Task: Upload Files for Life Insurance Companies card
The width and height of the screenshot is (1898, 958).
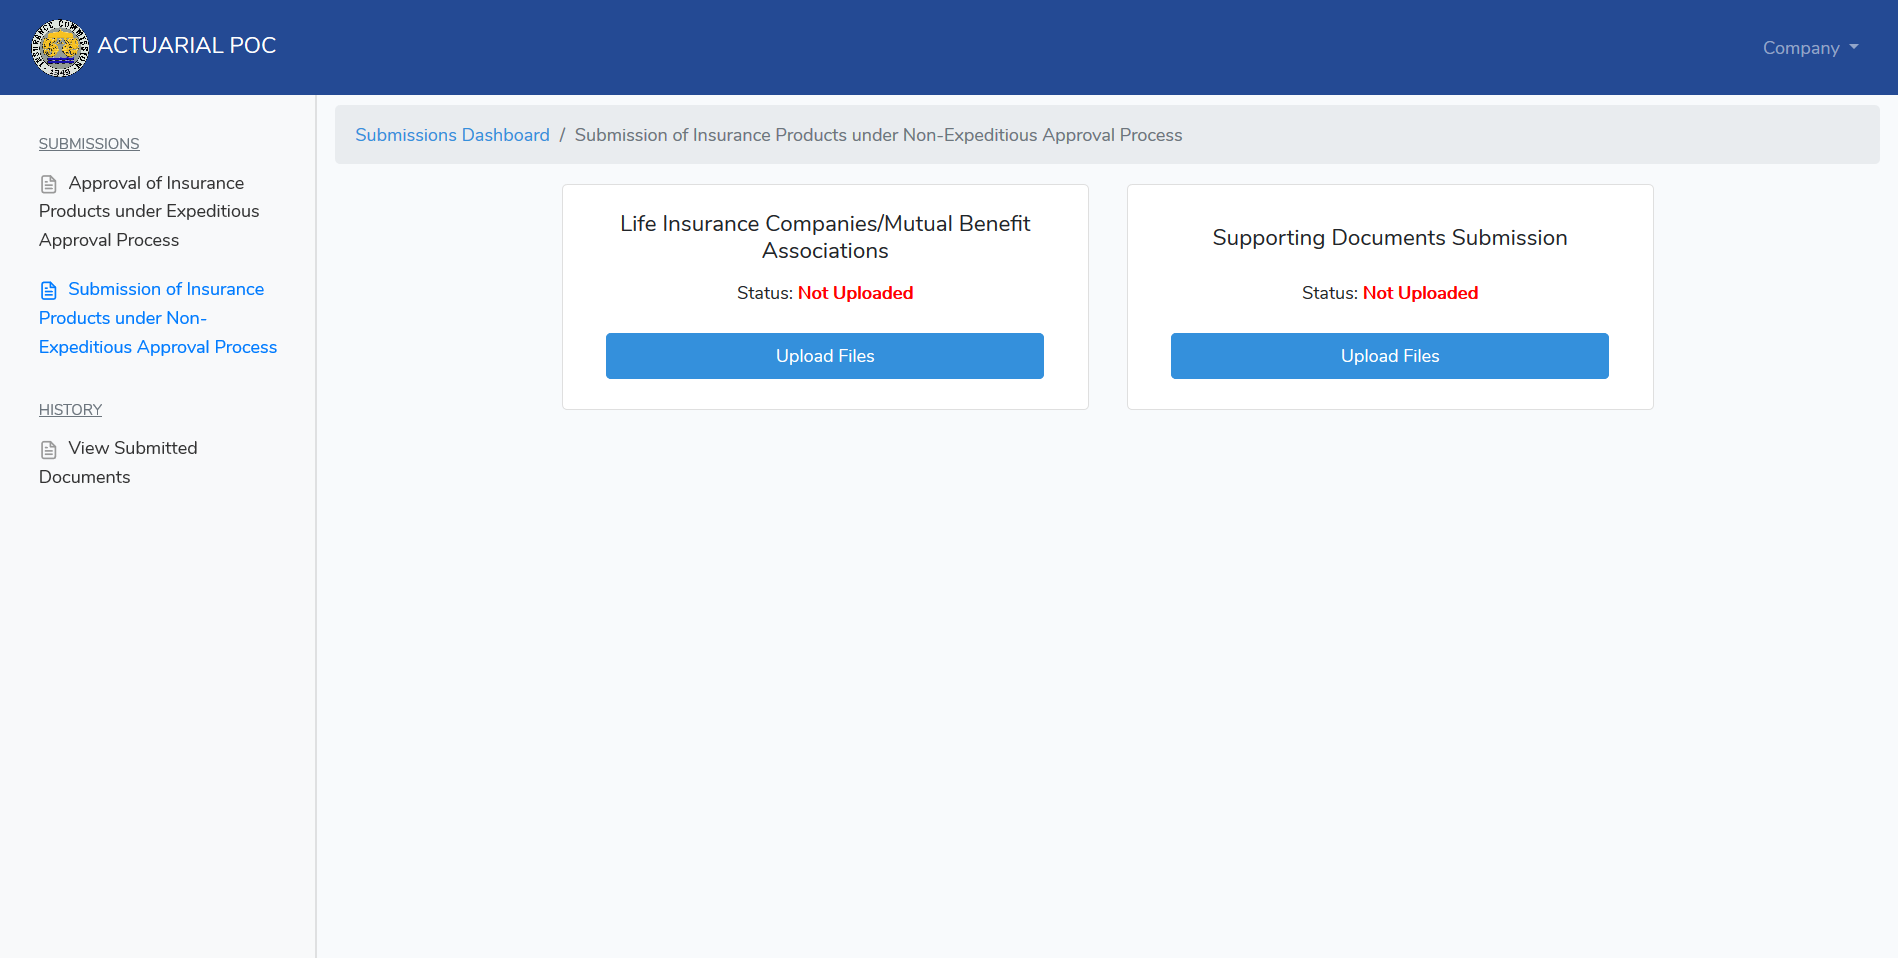Action: pos(825,356)
